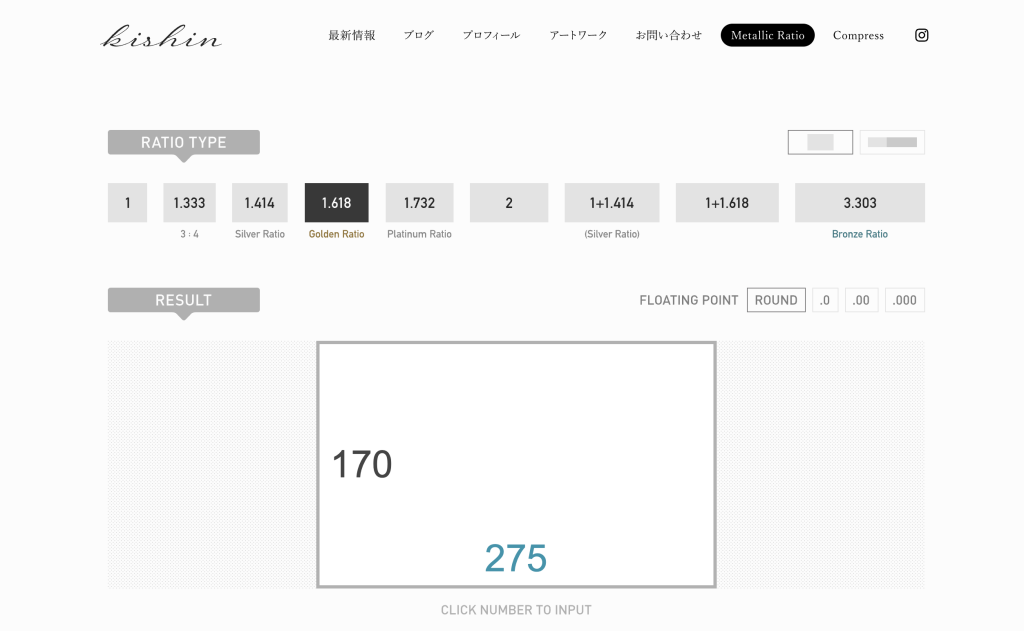
Task: Set floating point to ROUND
Action: pyautogui.click(x=776, y=300)
